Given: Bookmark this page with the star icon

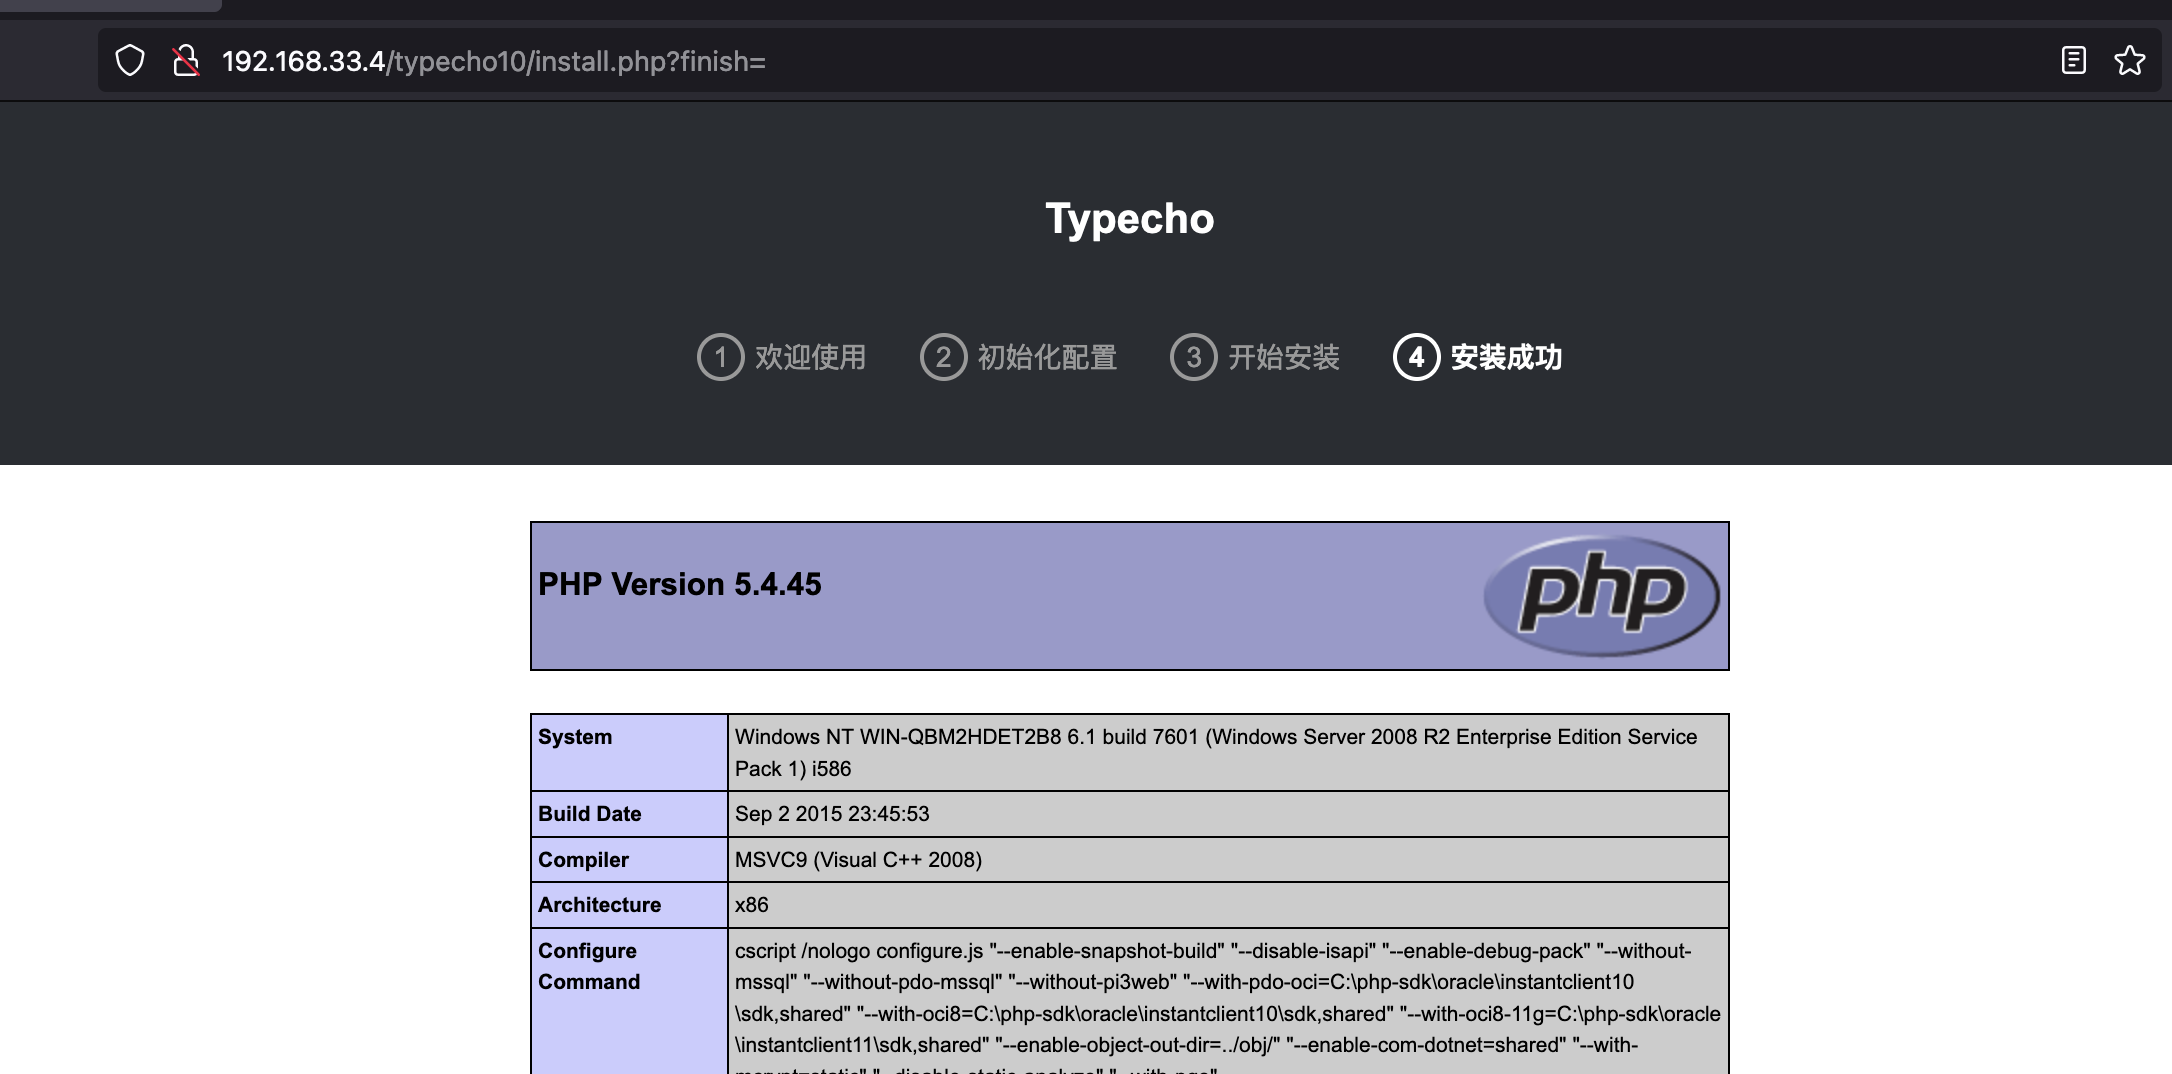Looking at the screenshot, I should pyautogui.click(x=2129, y=61).
